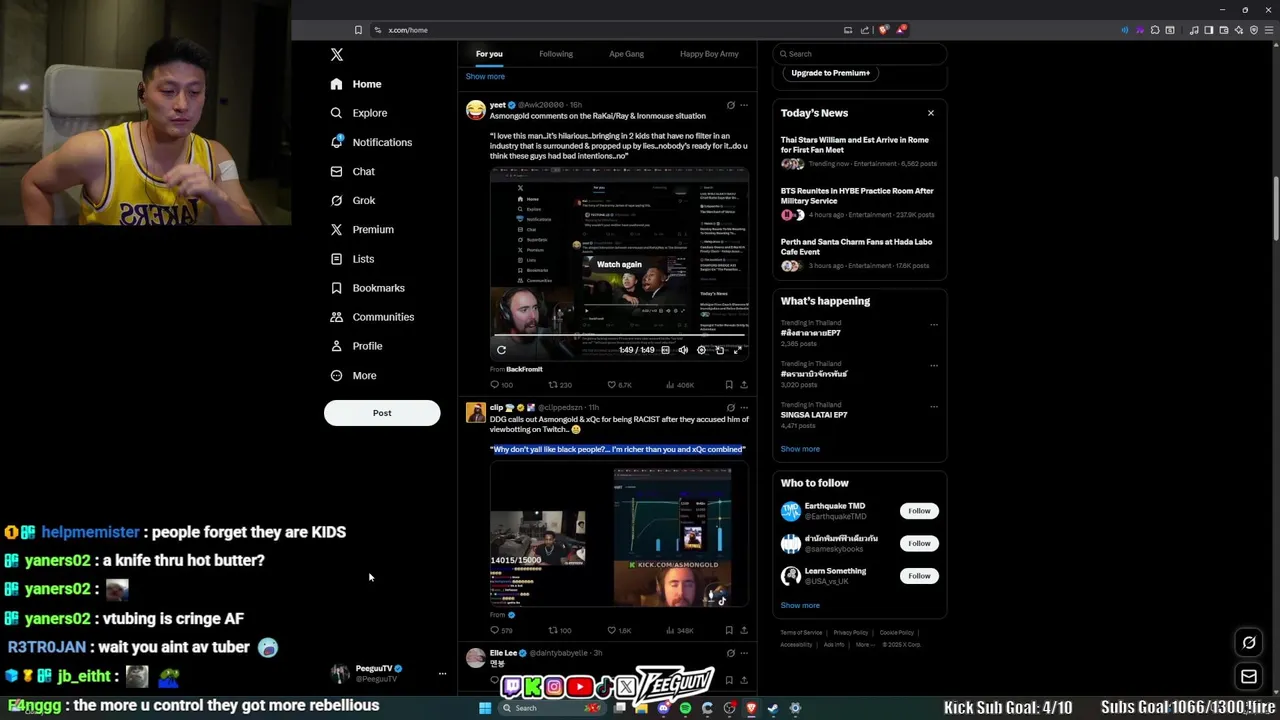This screenshot has width=1280, height=720.
Task: Open Explore in the left sidebar
Action: coord(359,113)
